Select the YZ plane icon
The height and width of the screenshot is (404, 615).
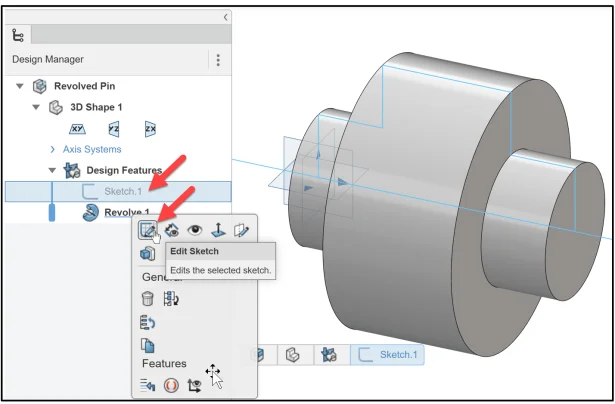coord(113,128)
